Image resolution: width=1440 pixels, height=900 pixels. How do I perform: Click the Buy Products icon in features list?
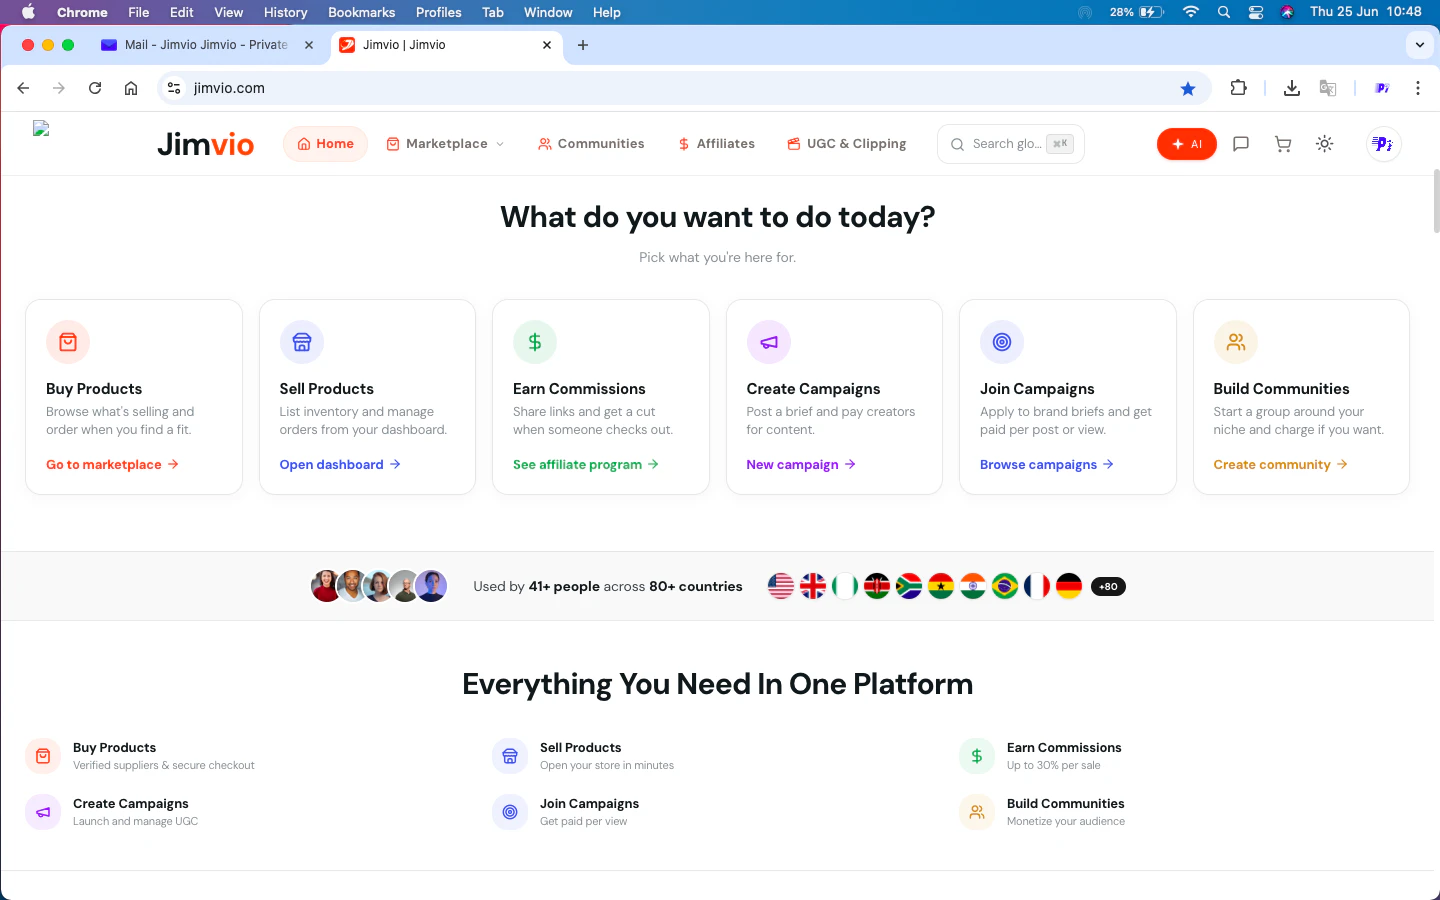point(43,756)
